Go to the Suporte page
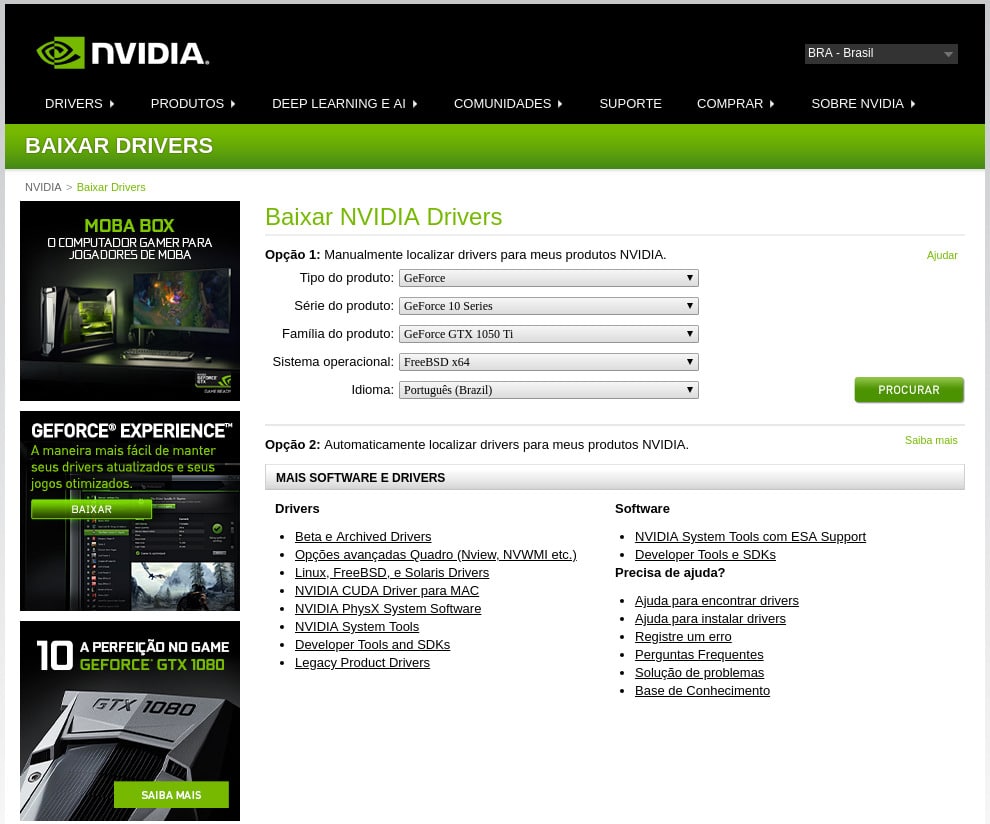Viewport: 990px width, 824px height. 630,104
